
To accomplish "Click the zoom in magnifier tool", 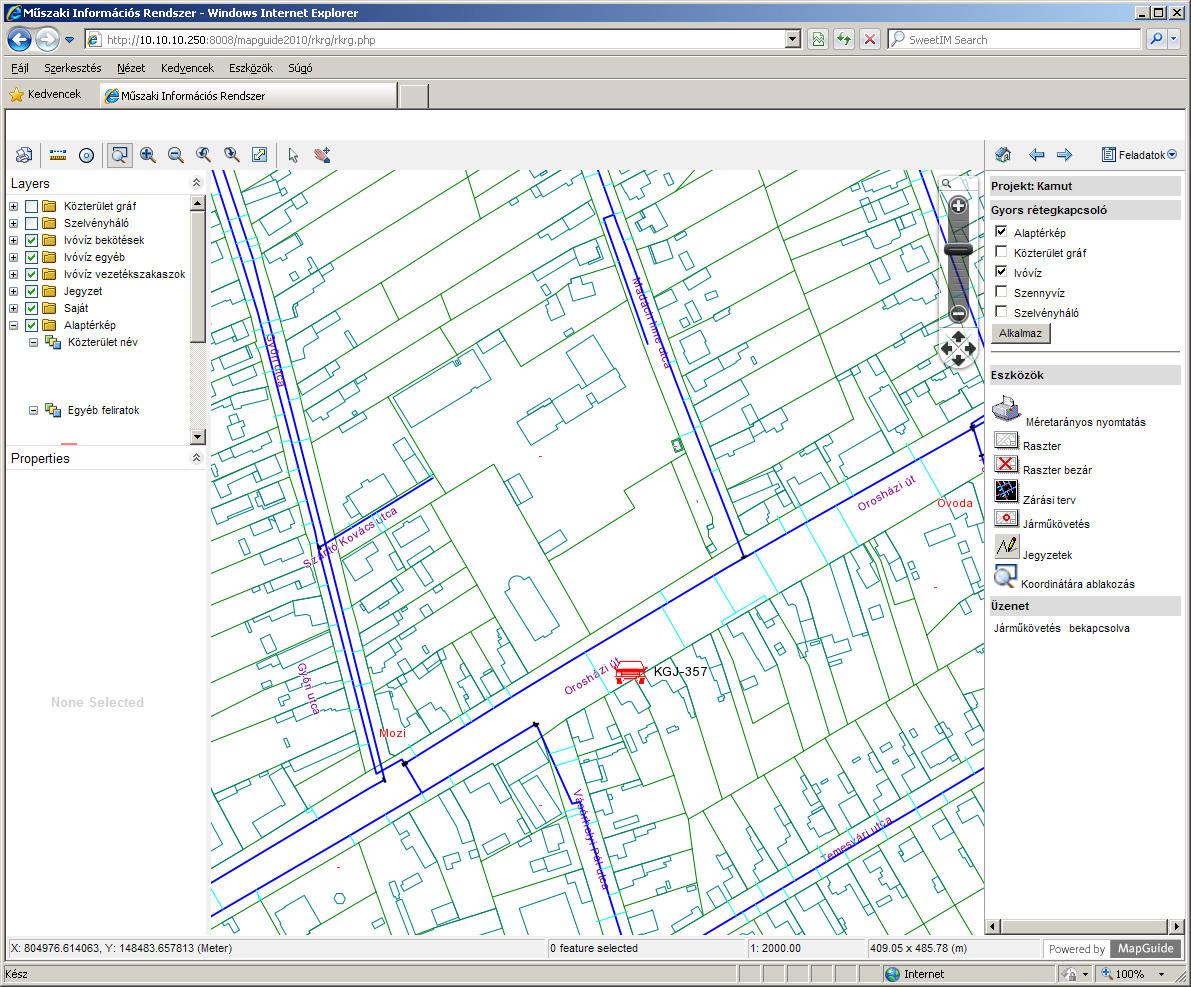I will [148, 155].
